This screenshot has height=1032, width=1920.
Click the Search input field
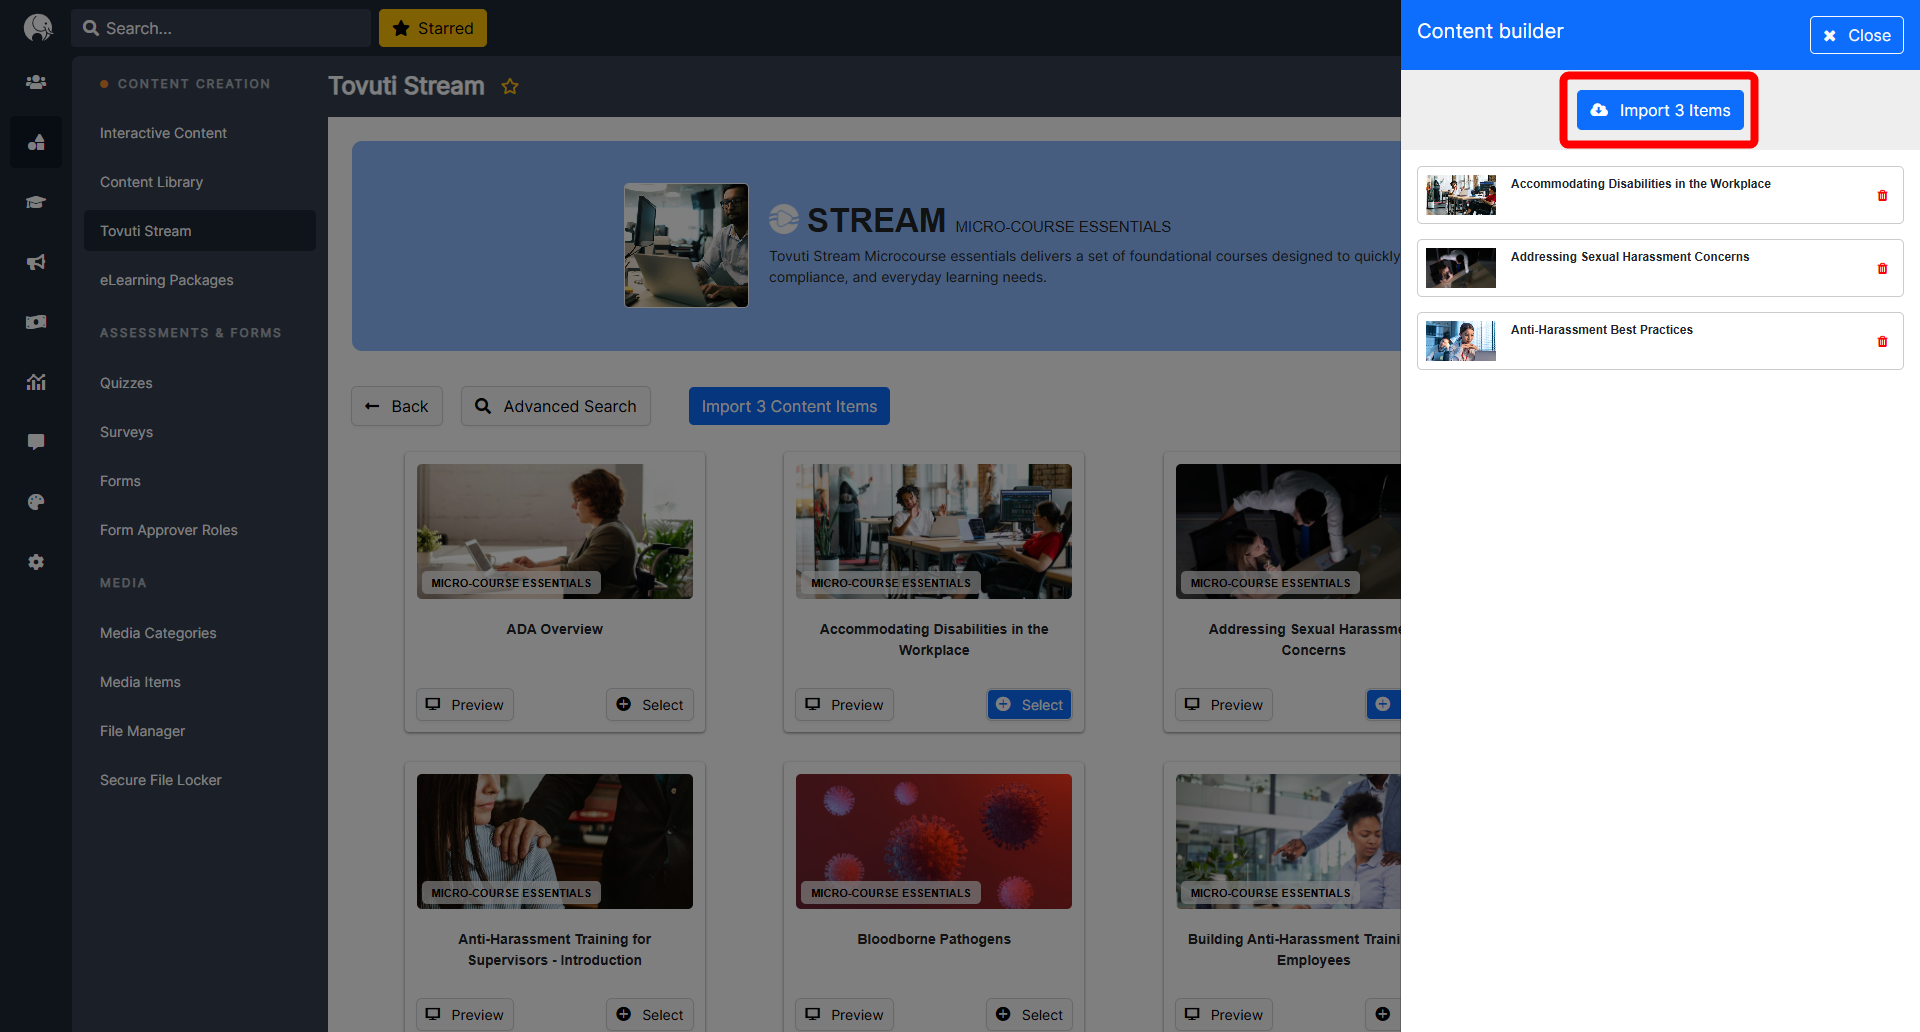(230, 28)
